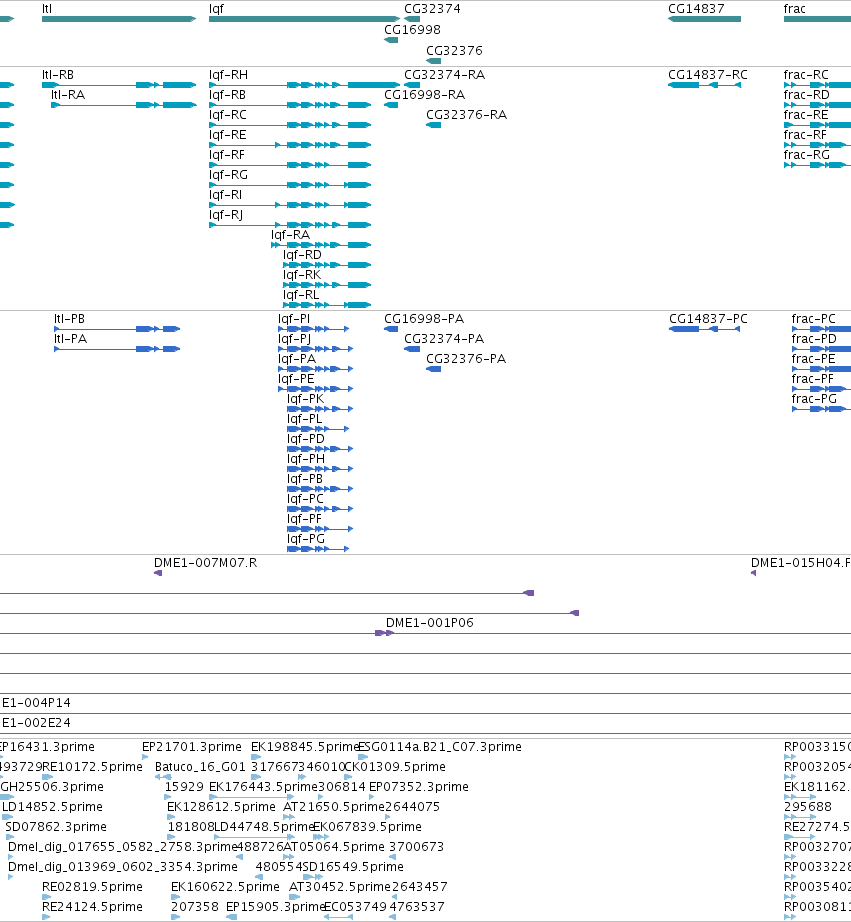Open transcript CG32374-RA
This screenshot has width=851, height=922.
(445, 75)
